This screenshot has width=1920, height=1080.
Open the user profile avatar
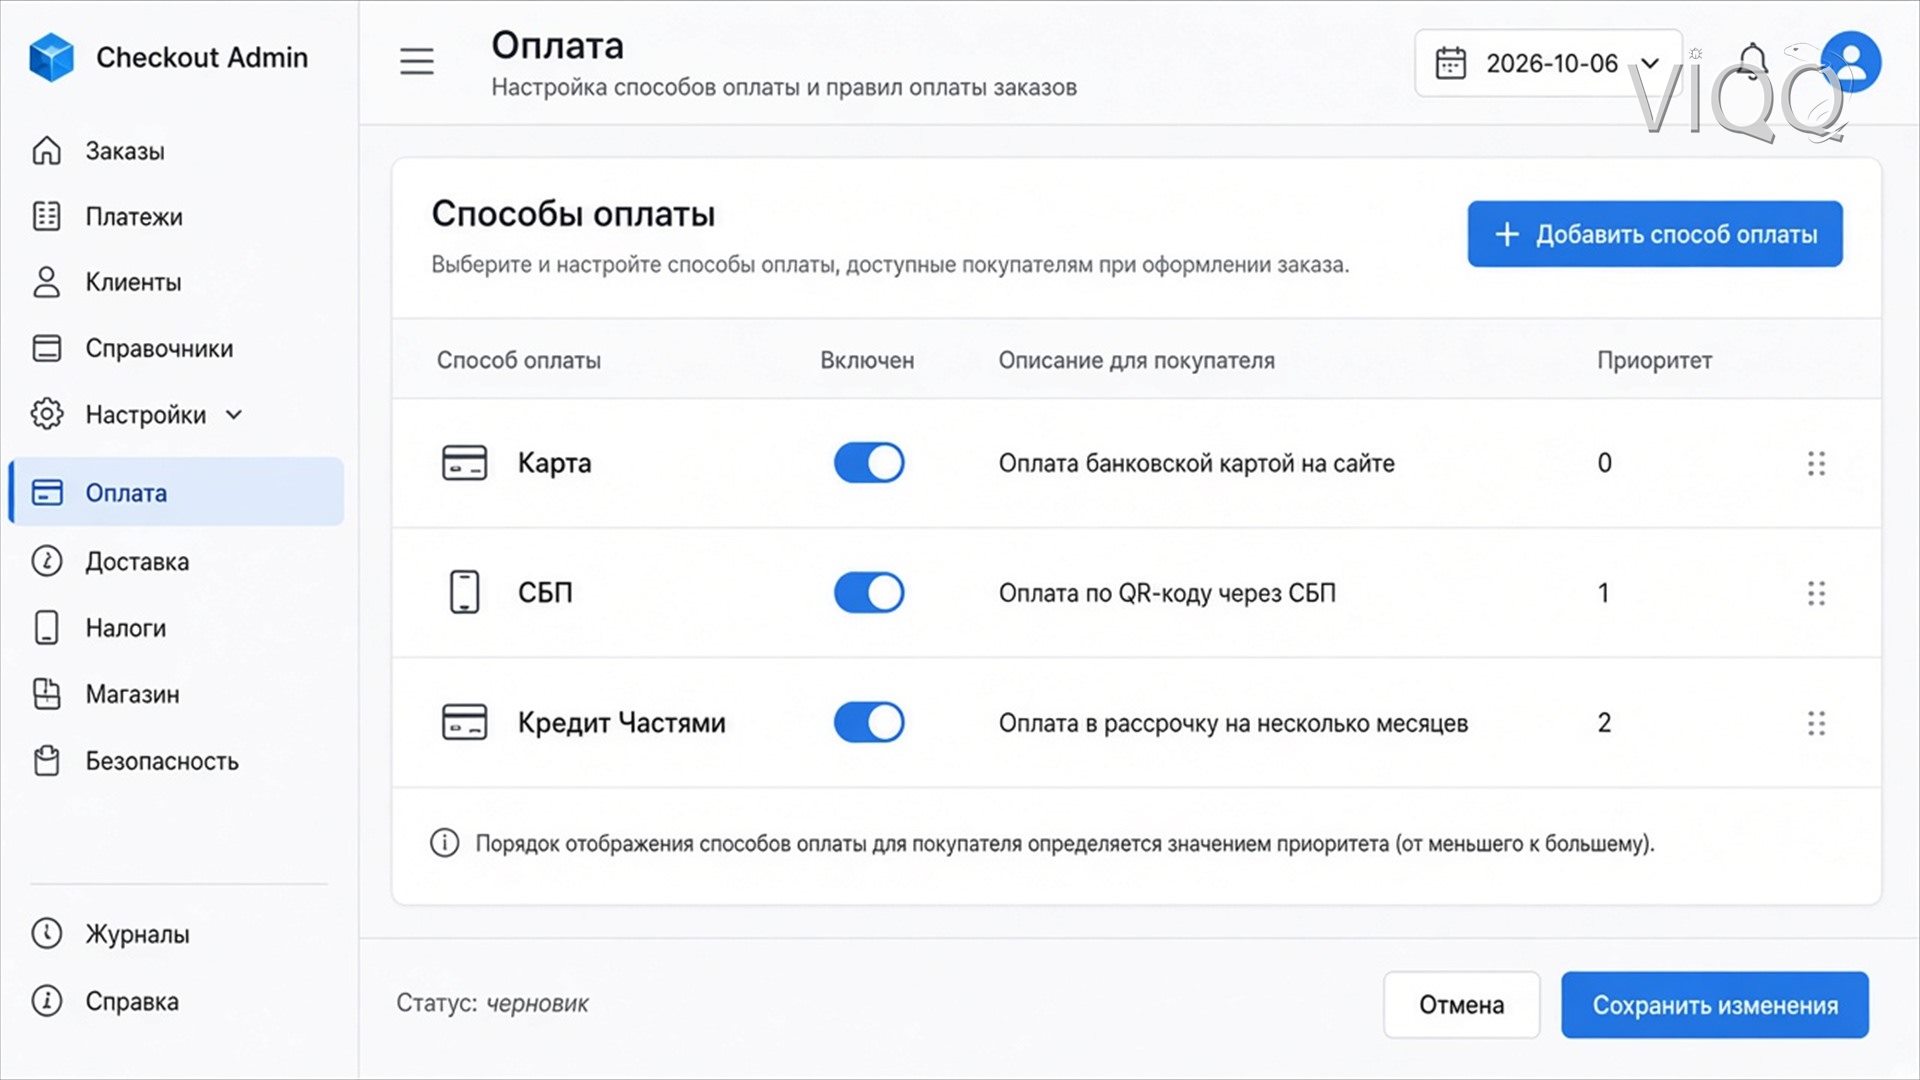1851,62
